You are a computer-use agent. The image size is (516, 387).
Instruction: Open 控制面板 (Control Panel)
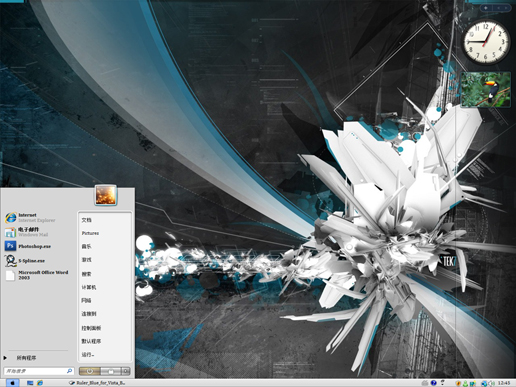pyautogui.click(x=91, y=328)
